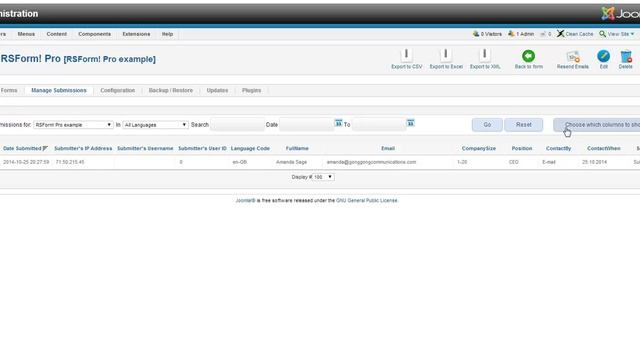
Task: Select the submission email address cell
Action: click(371, 162)
